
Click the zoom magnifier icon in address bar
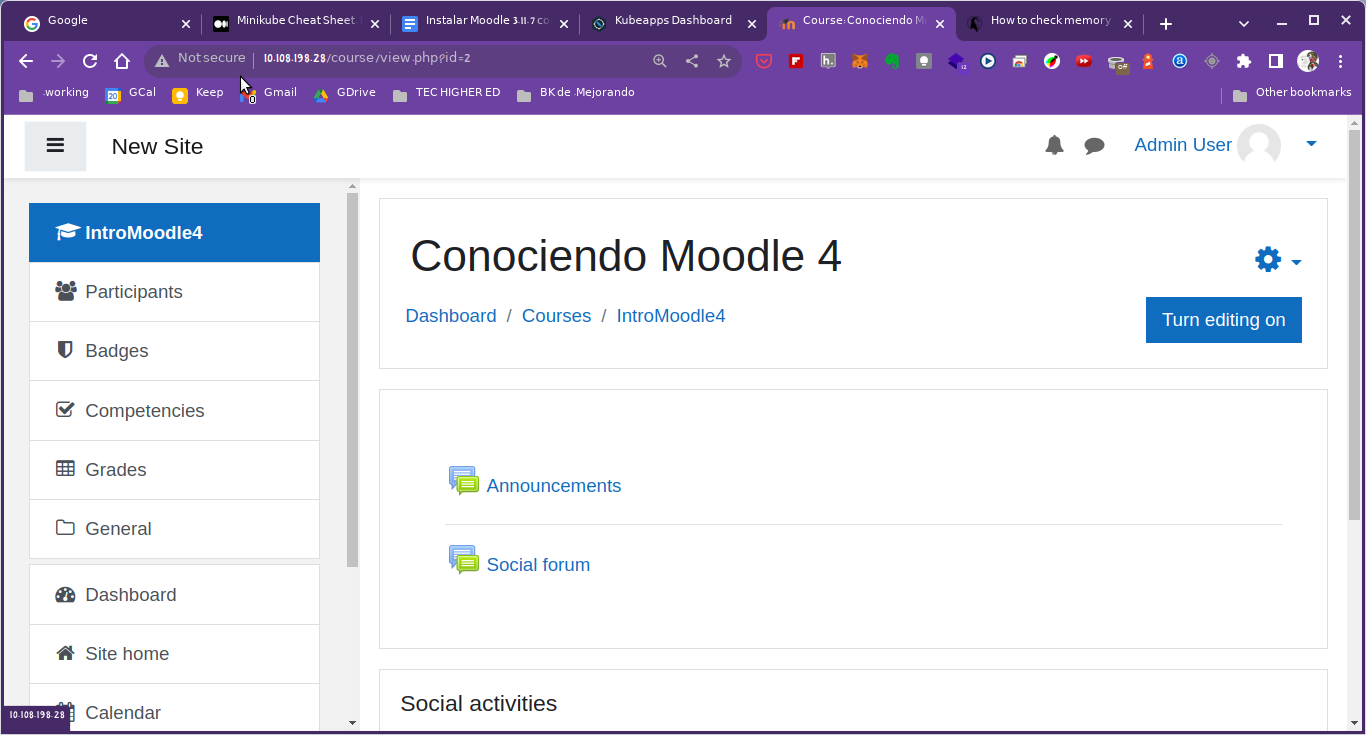[x=660, y=61]
